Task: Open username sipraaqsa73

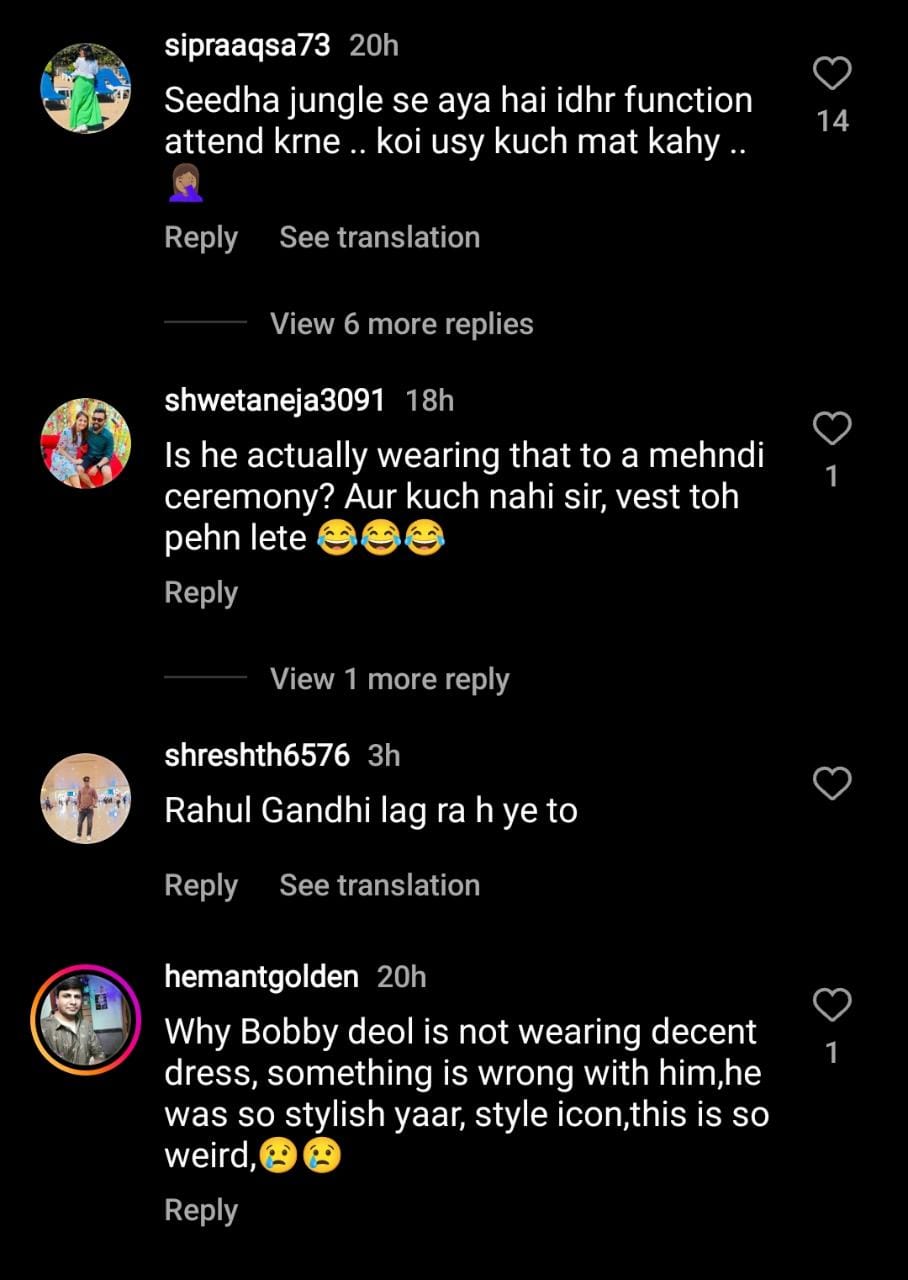Action: click(247, 46)
